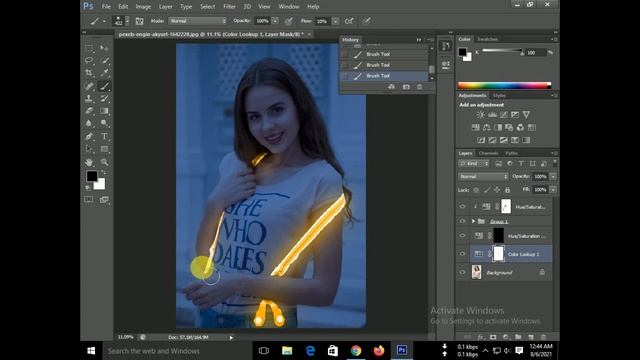Select the Horizontal Type tool

point(104,136)
